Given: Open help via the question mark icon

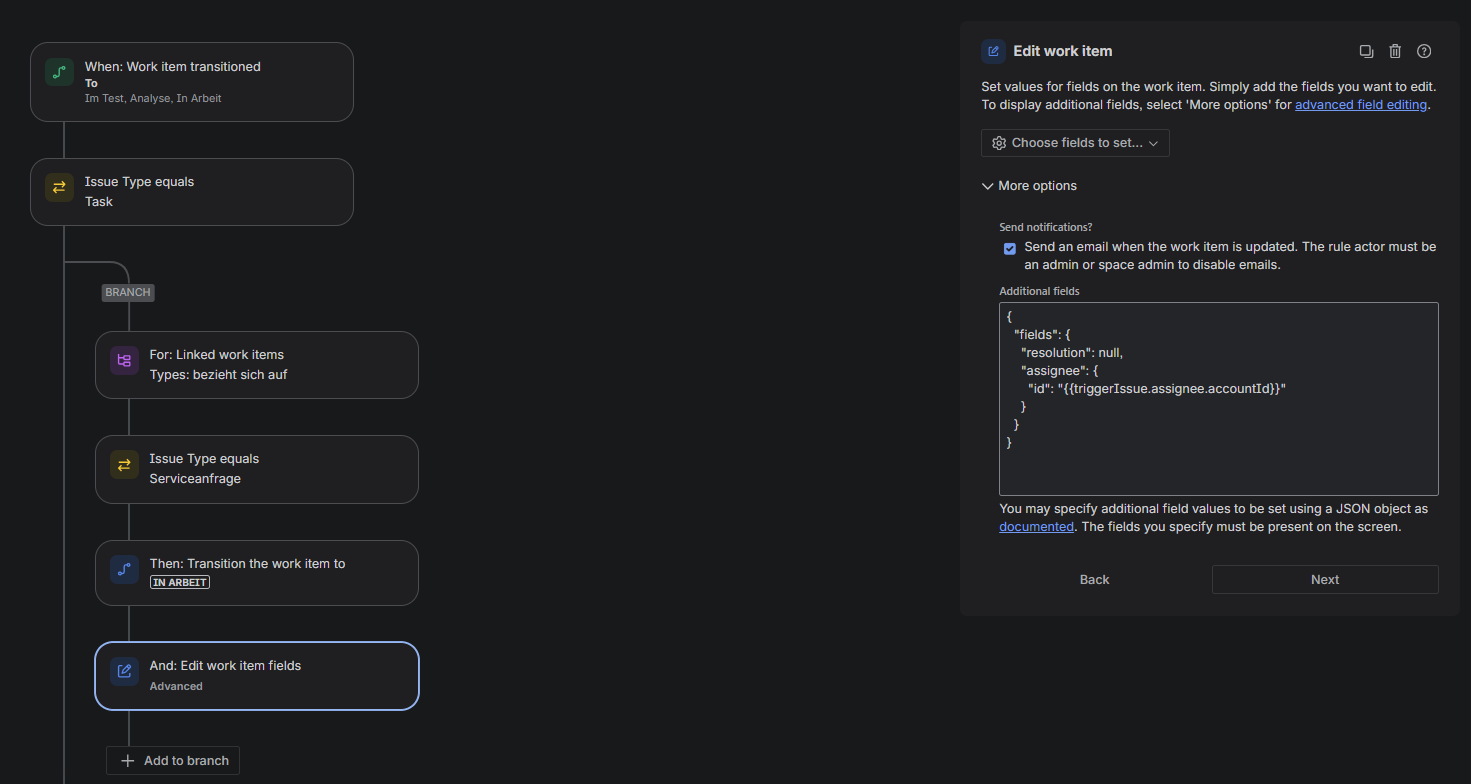Looking at the screenshot, I should click(1425, 51).
